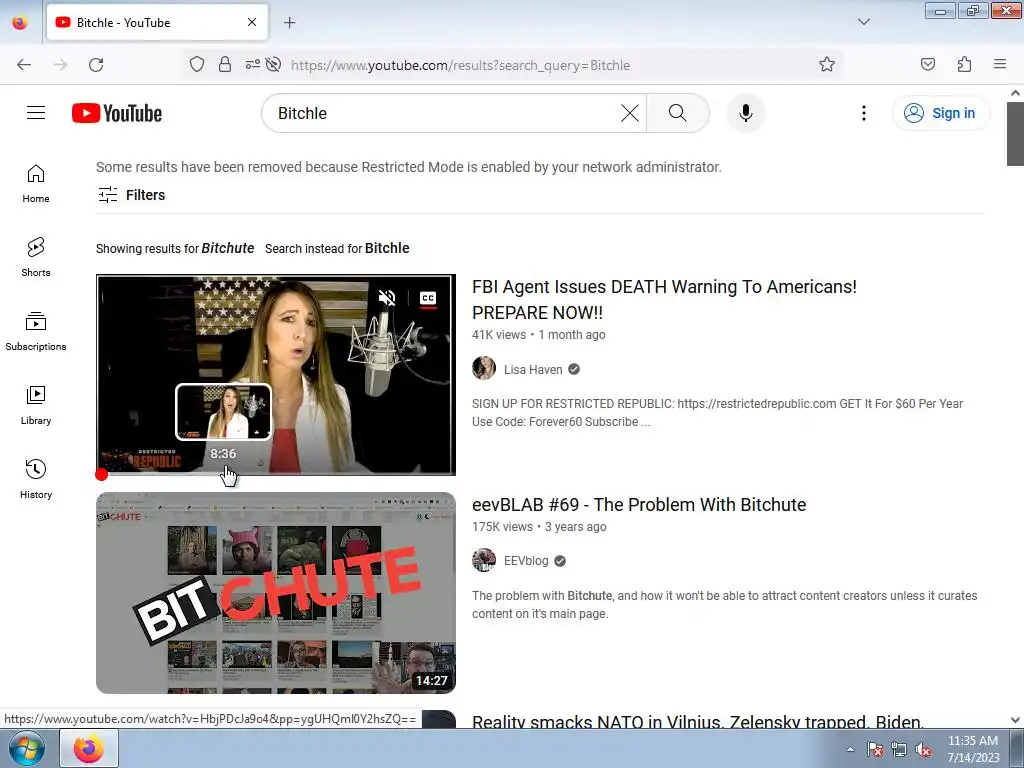Image resolution: width=1024 pixels, height=768 pixels.
Task: Click the scrollbar up arrow
Action: coord(1015,93)
